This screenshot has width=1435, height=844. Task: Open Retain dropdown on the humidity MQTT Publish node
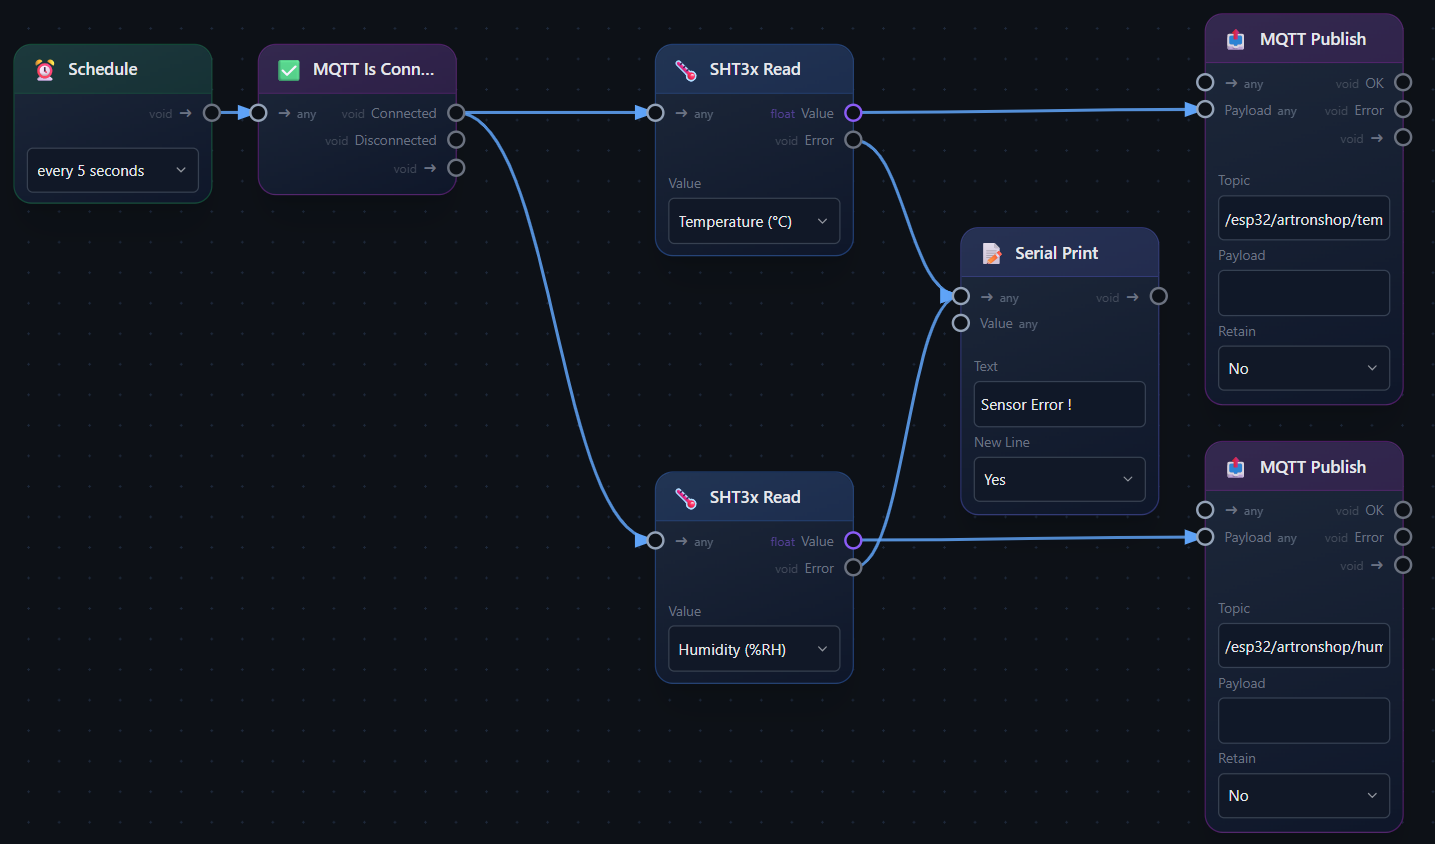1304,796
